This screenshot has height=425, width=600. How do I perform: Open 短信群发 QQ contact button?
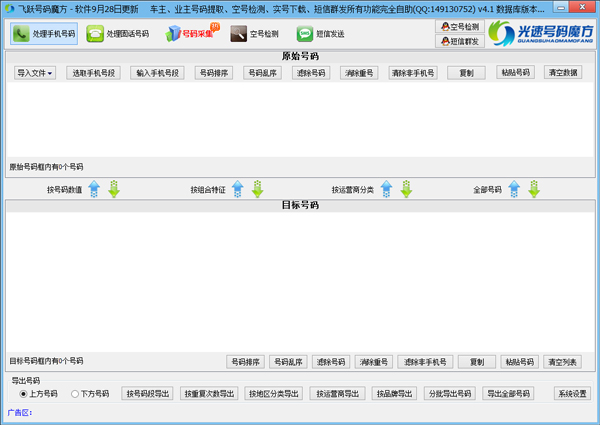pos(460,41)
